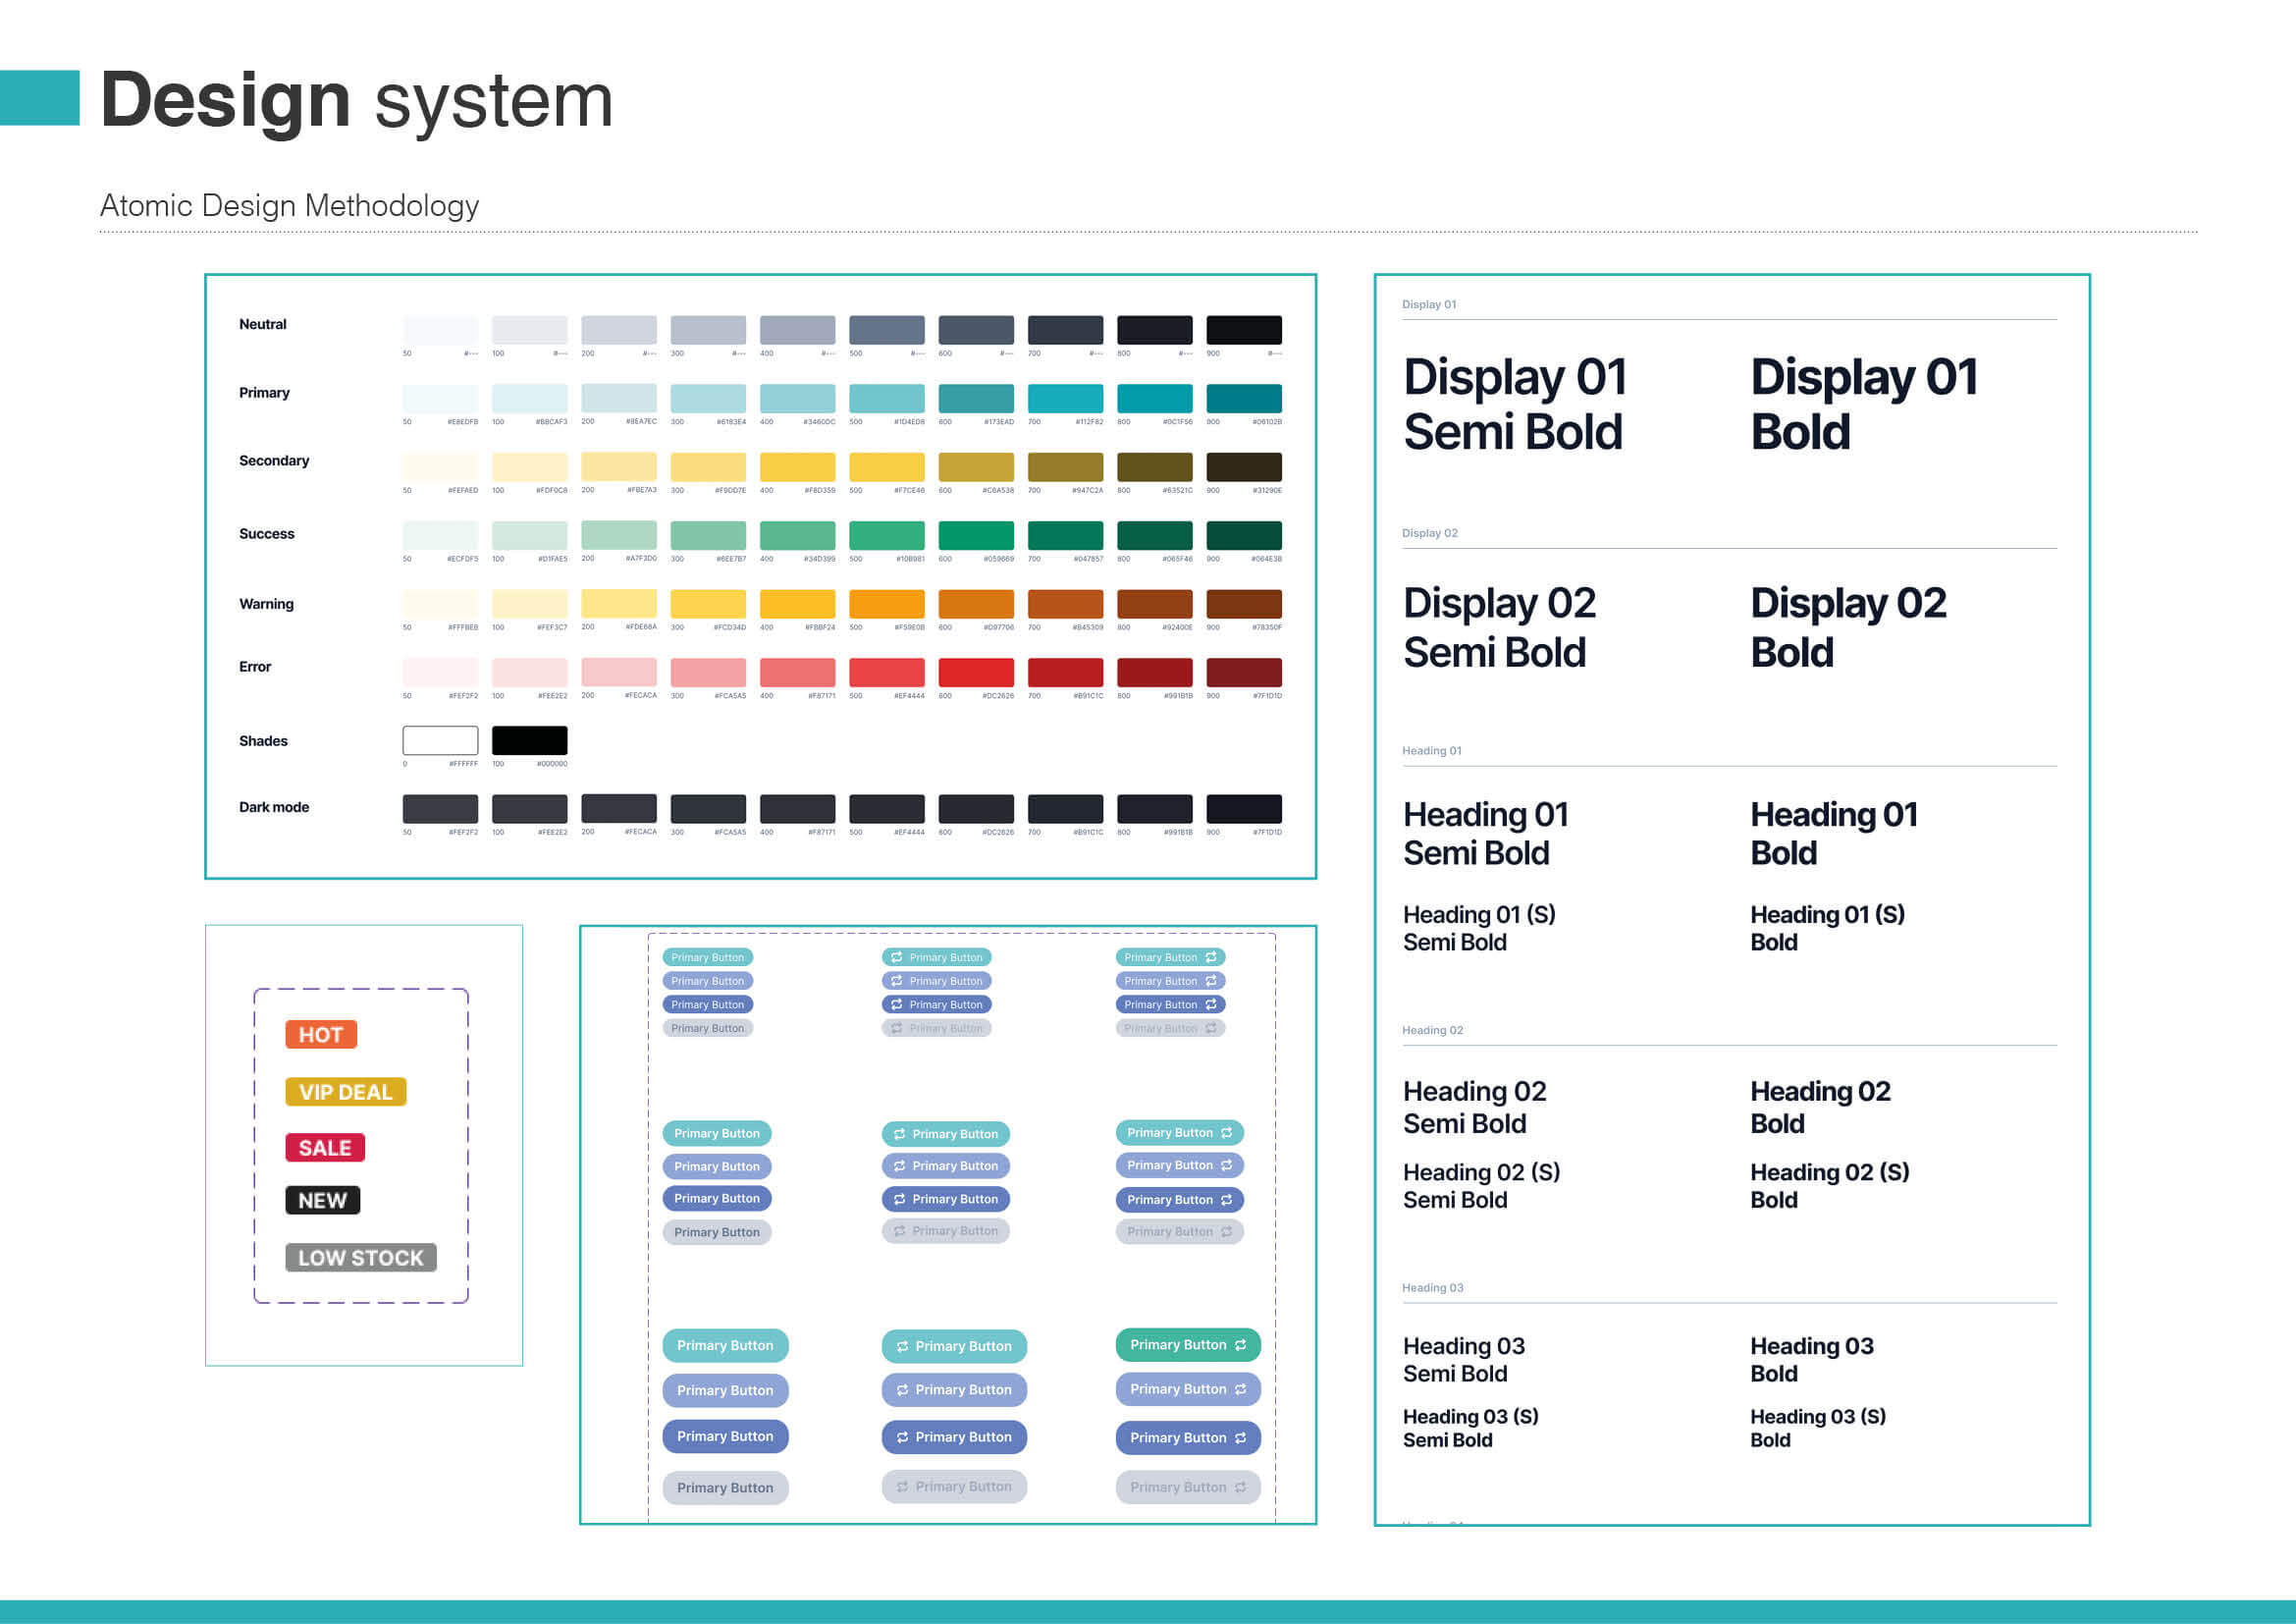
Task: Select the black #000000 shade swatch
Action: pyautogui.click(x=530, y=740)
